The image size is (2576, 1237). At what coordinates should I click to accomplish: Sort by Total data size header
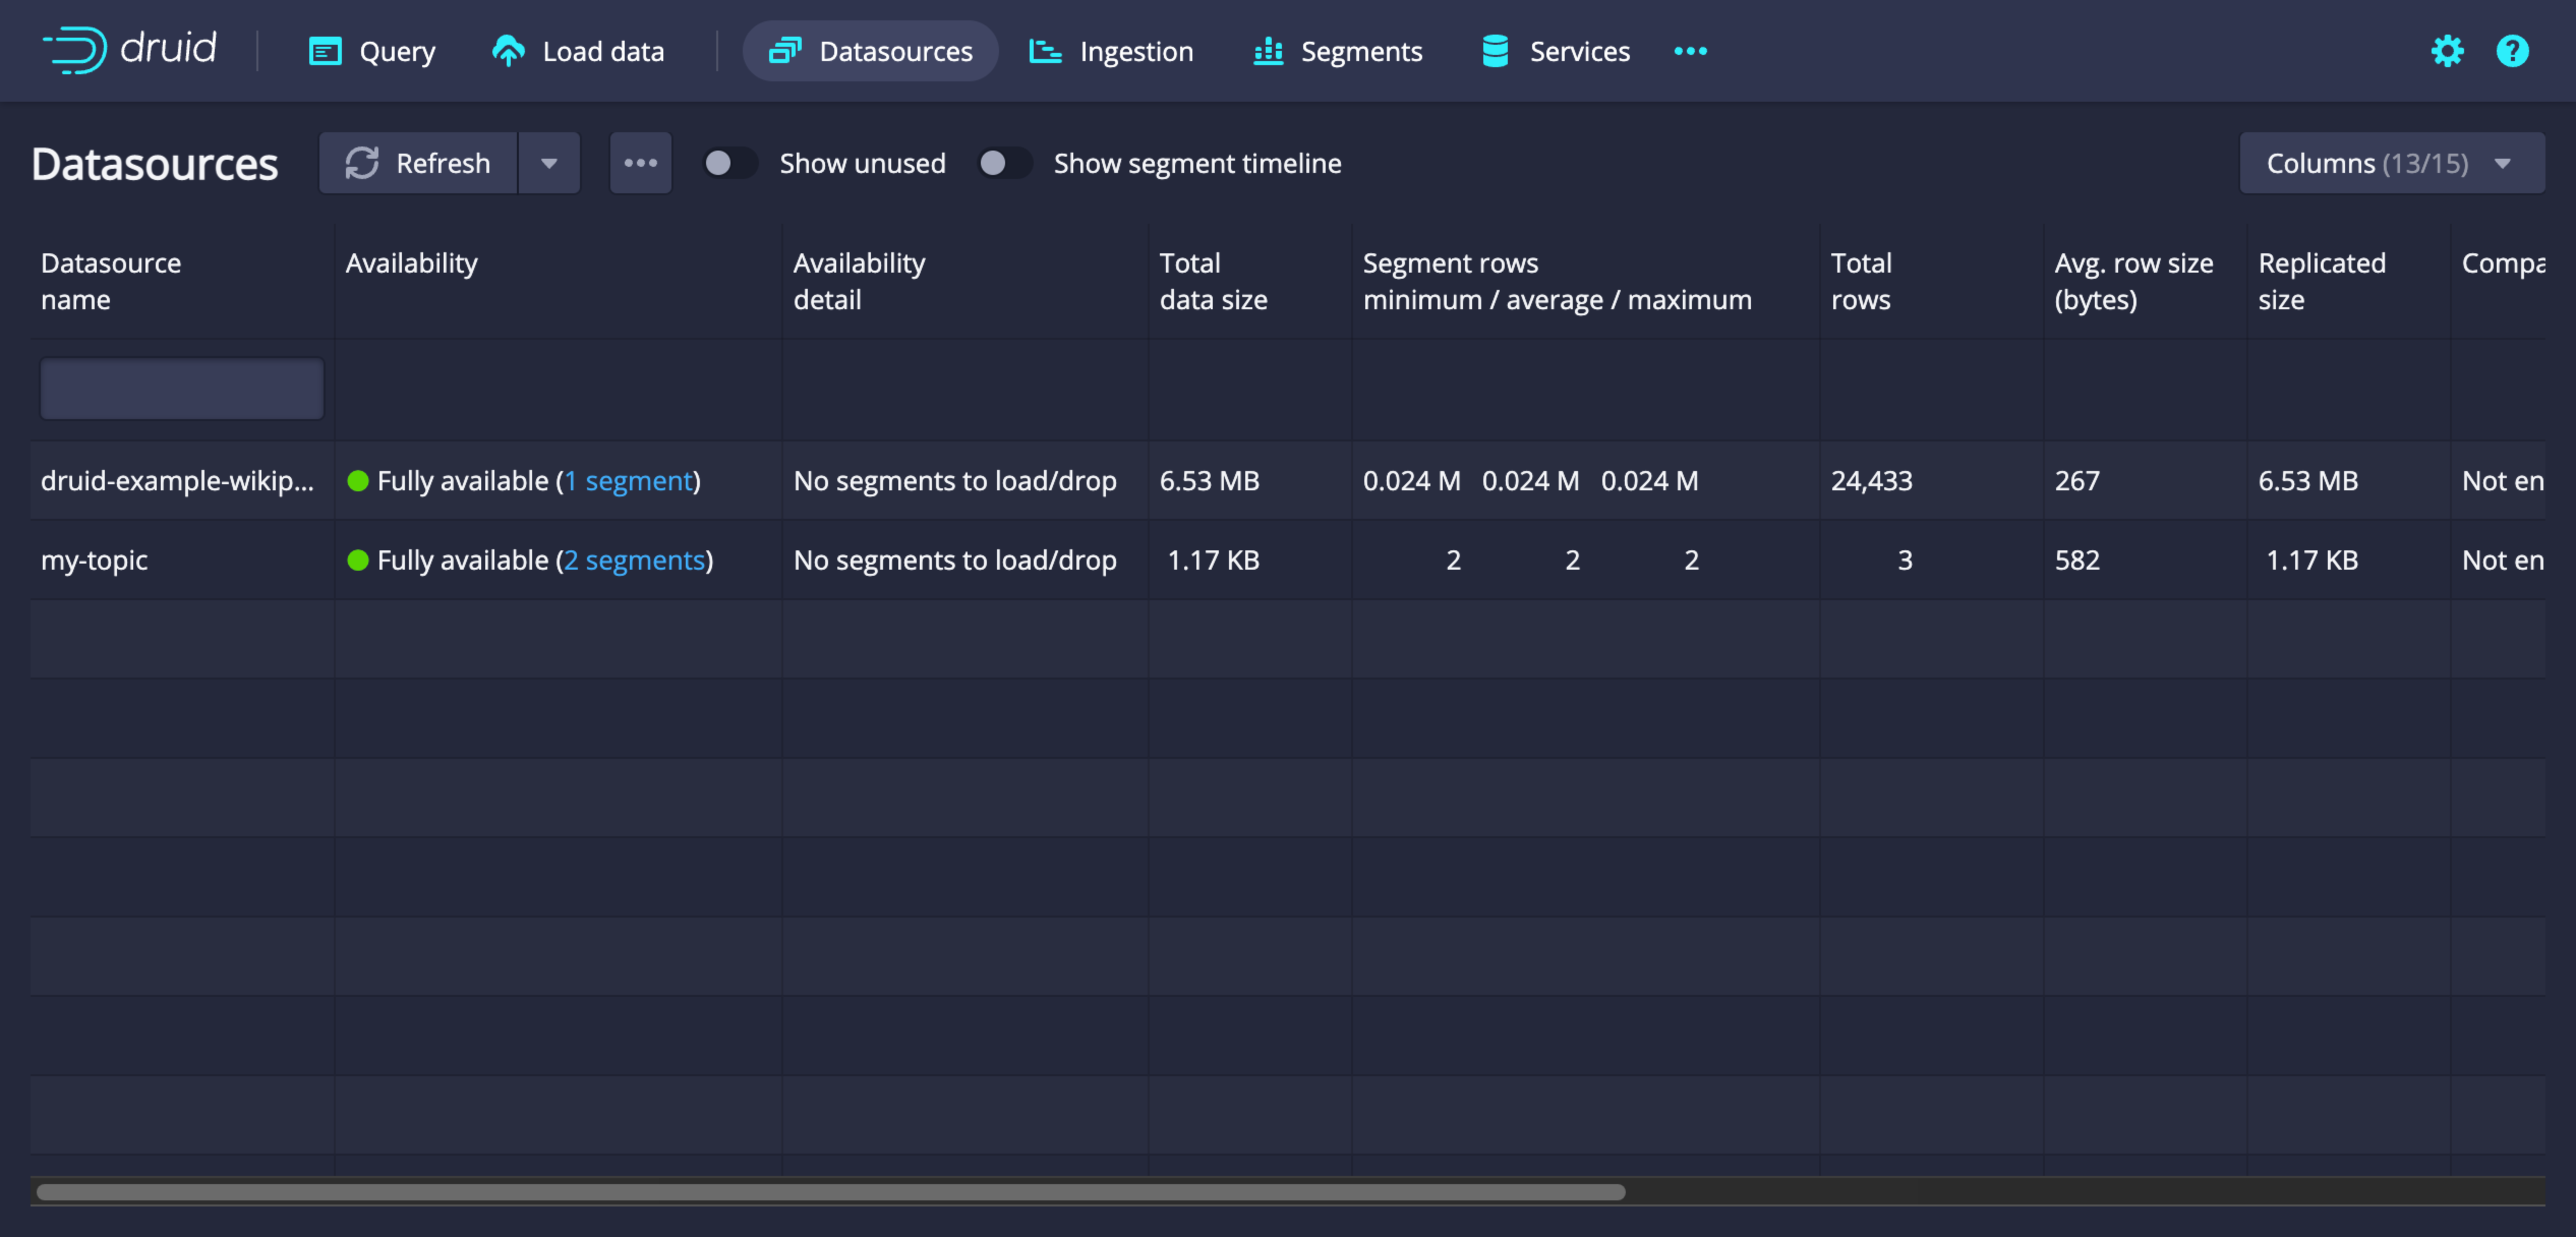coord(1250,281)
